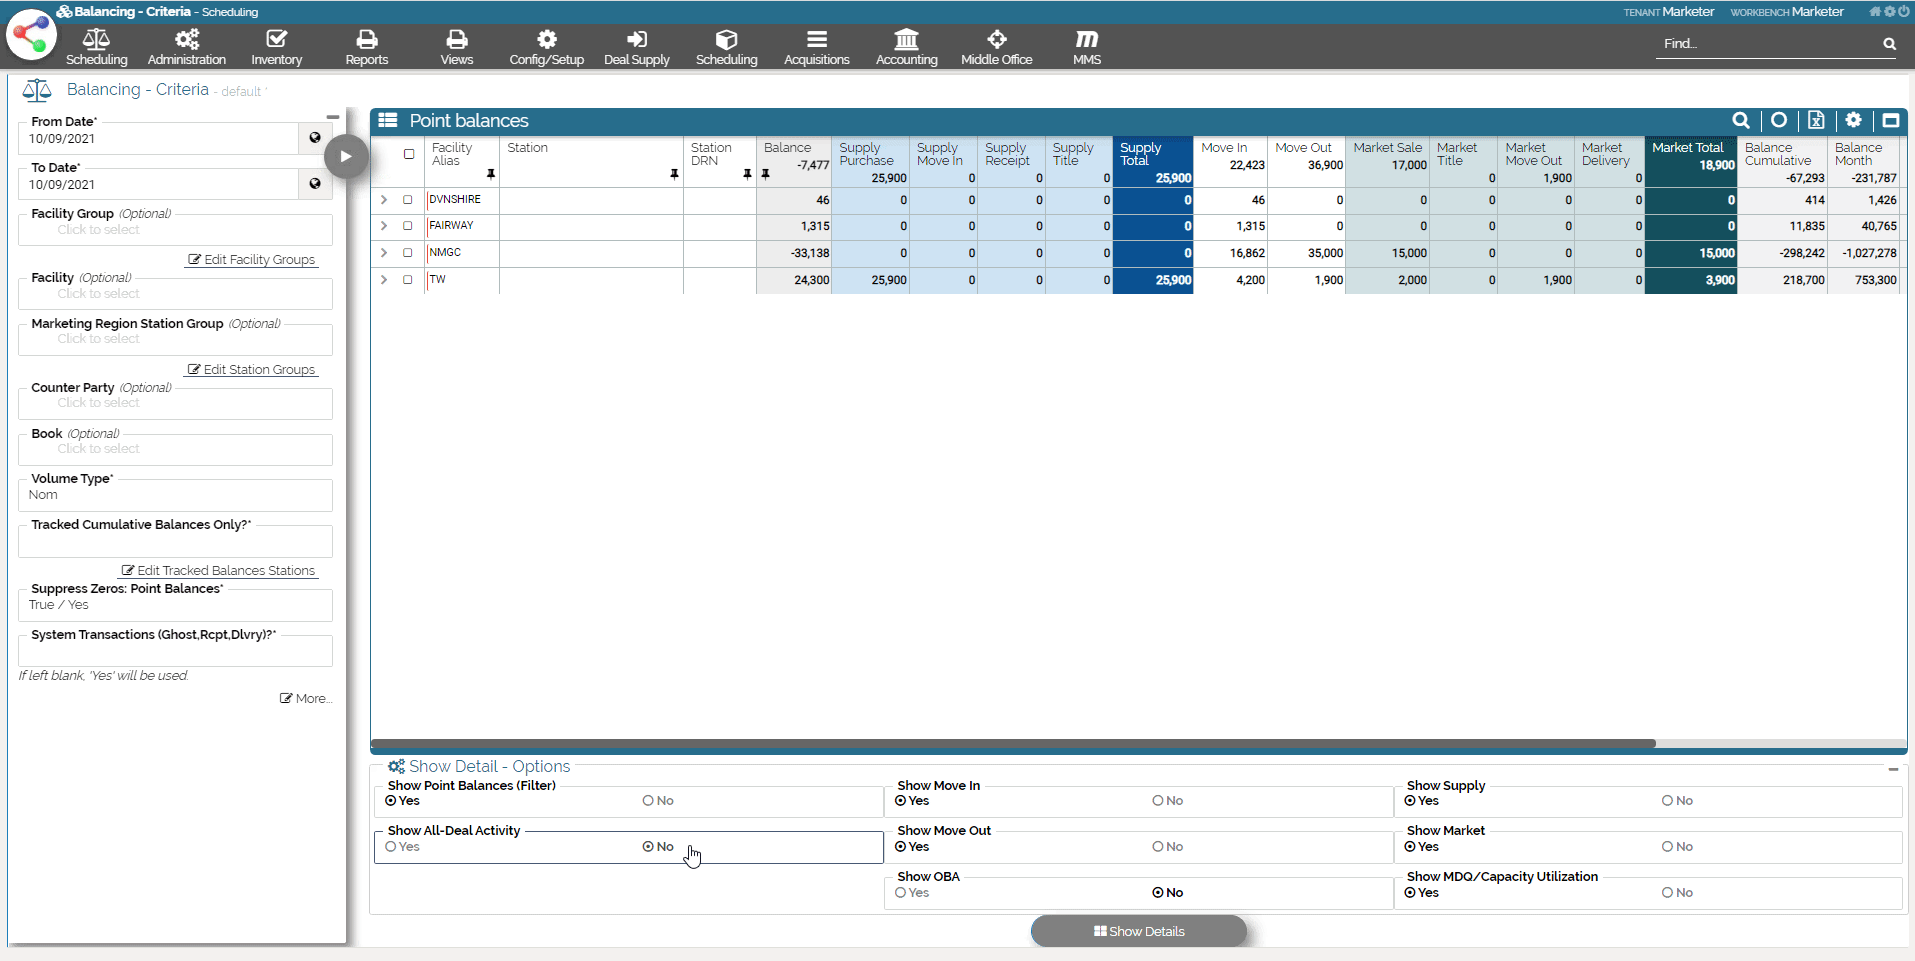Tick the checkbox for the FAIRWAY row
The image size is (1915, 961).
coord(408,226)
